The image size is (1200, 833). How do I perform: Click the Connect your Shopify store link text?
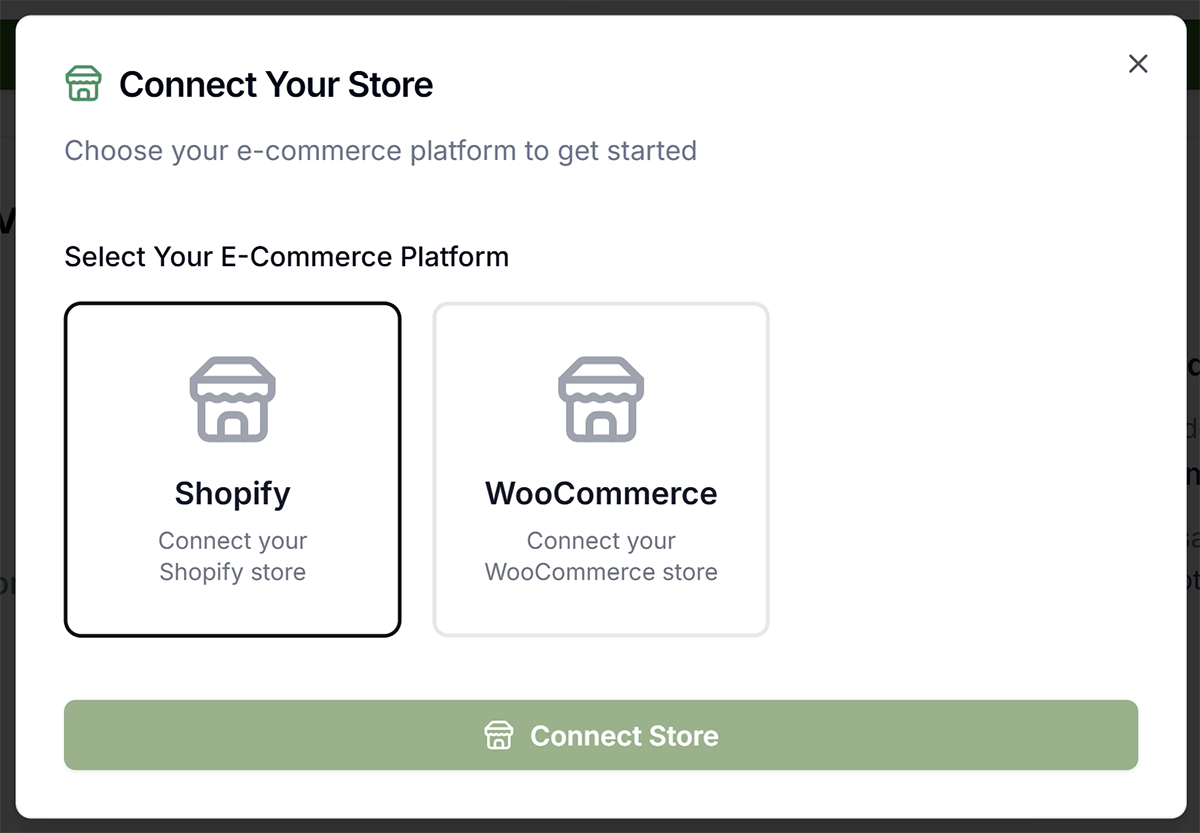pyautogui.click(x=232, y=556)
